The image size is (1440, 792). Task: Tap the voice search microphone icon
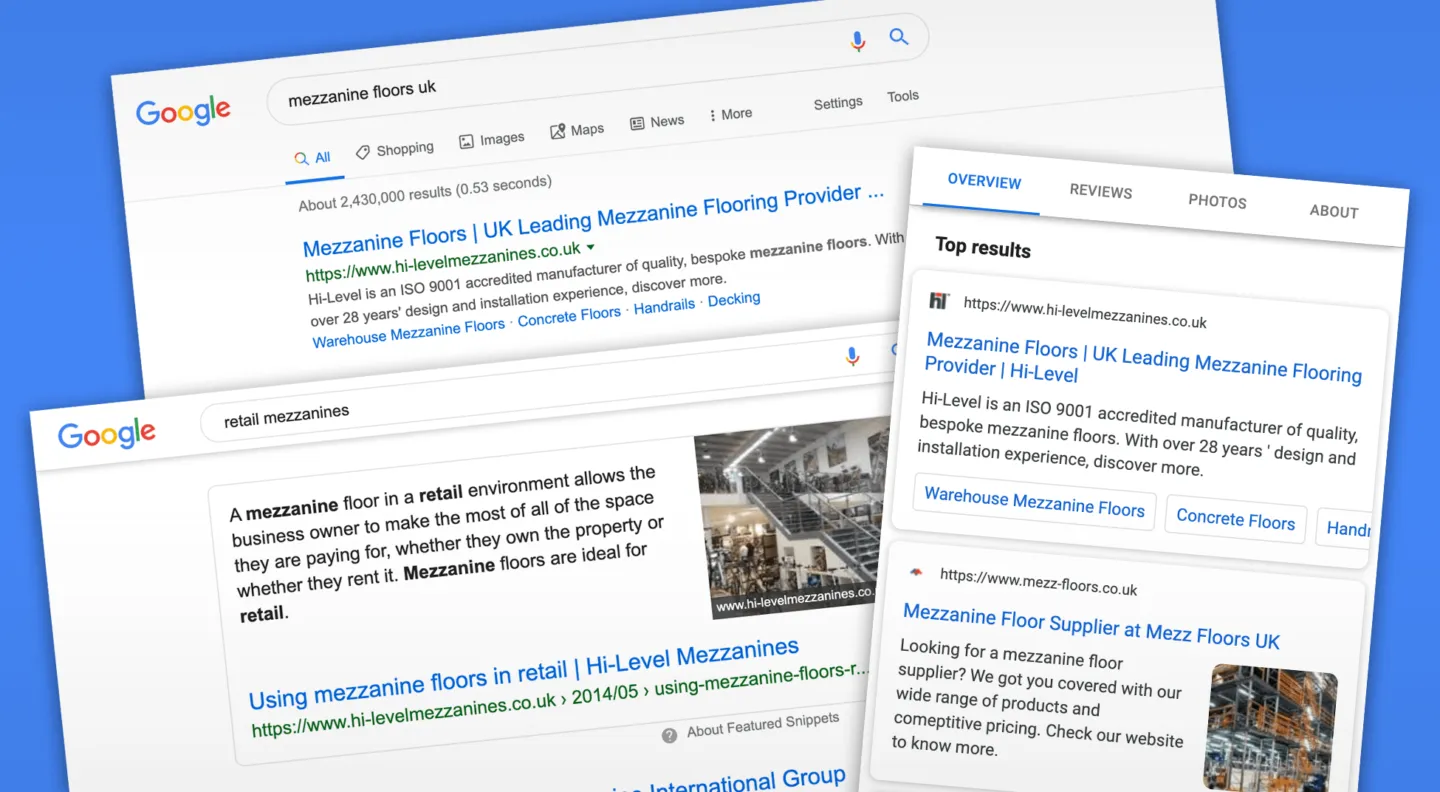pos(857,40)
